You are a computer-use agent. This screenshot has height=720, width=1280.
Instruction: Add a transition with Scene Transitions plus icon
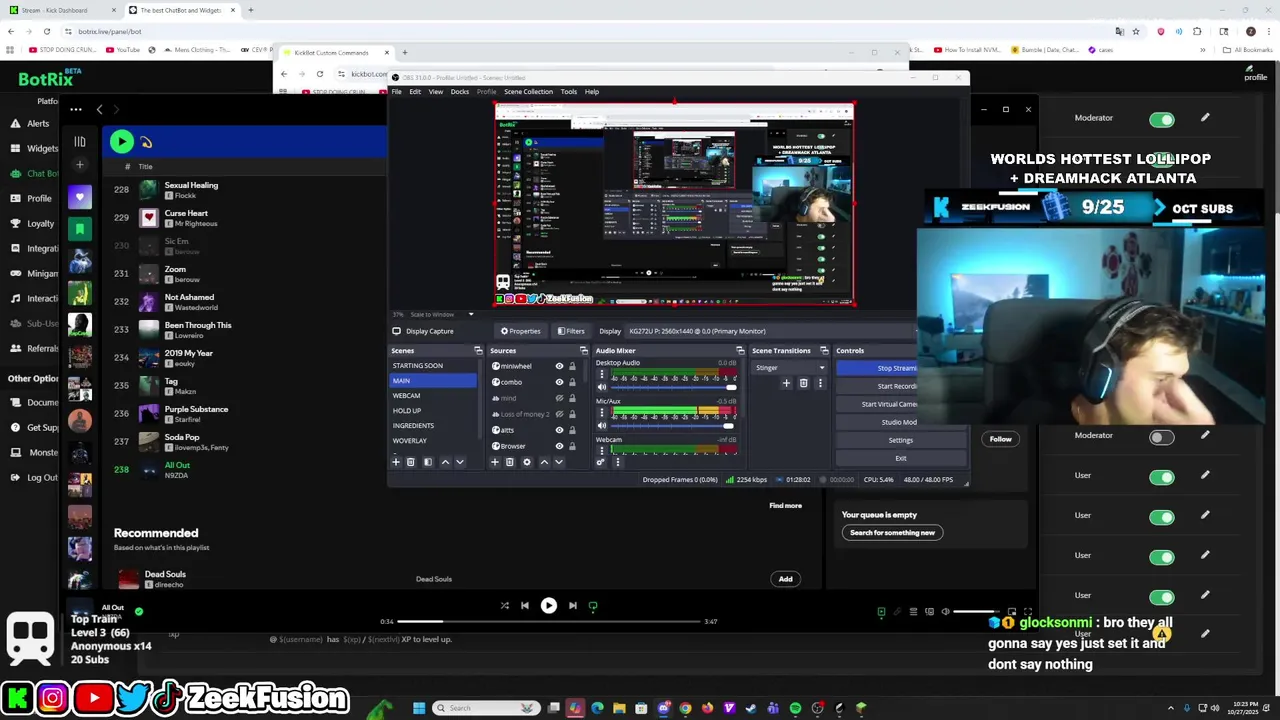[x=786, y=383]
